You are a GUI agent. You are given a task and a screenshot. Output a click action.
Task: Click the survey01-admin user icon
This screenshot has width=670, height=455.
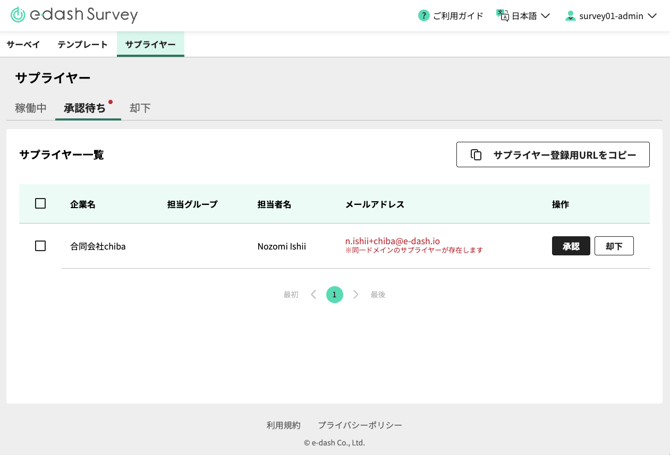[x=570, y=16]
